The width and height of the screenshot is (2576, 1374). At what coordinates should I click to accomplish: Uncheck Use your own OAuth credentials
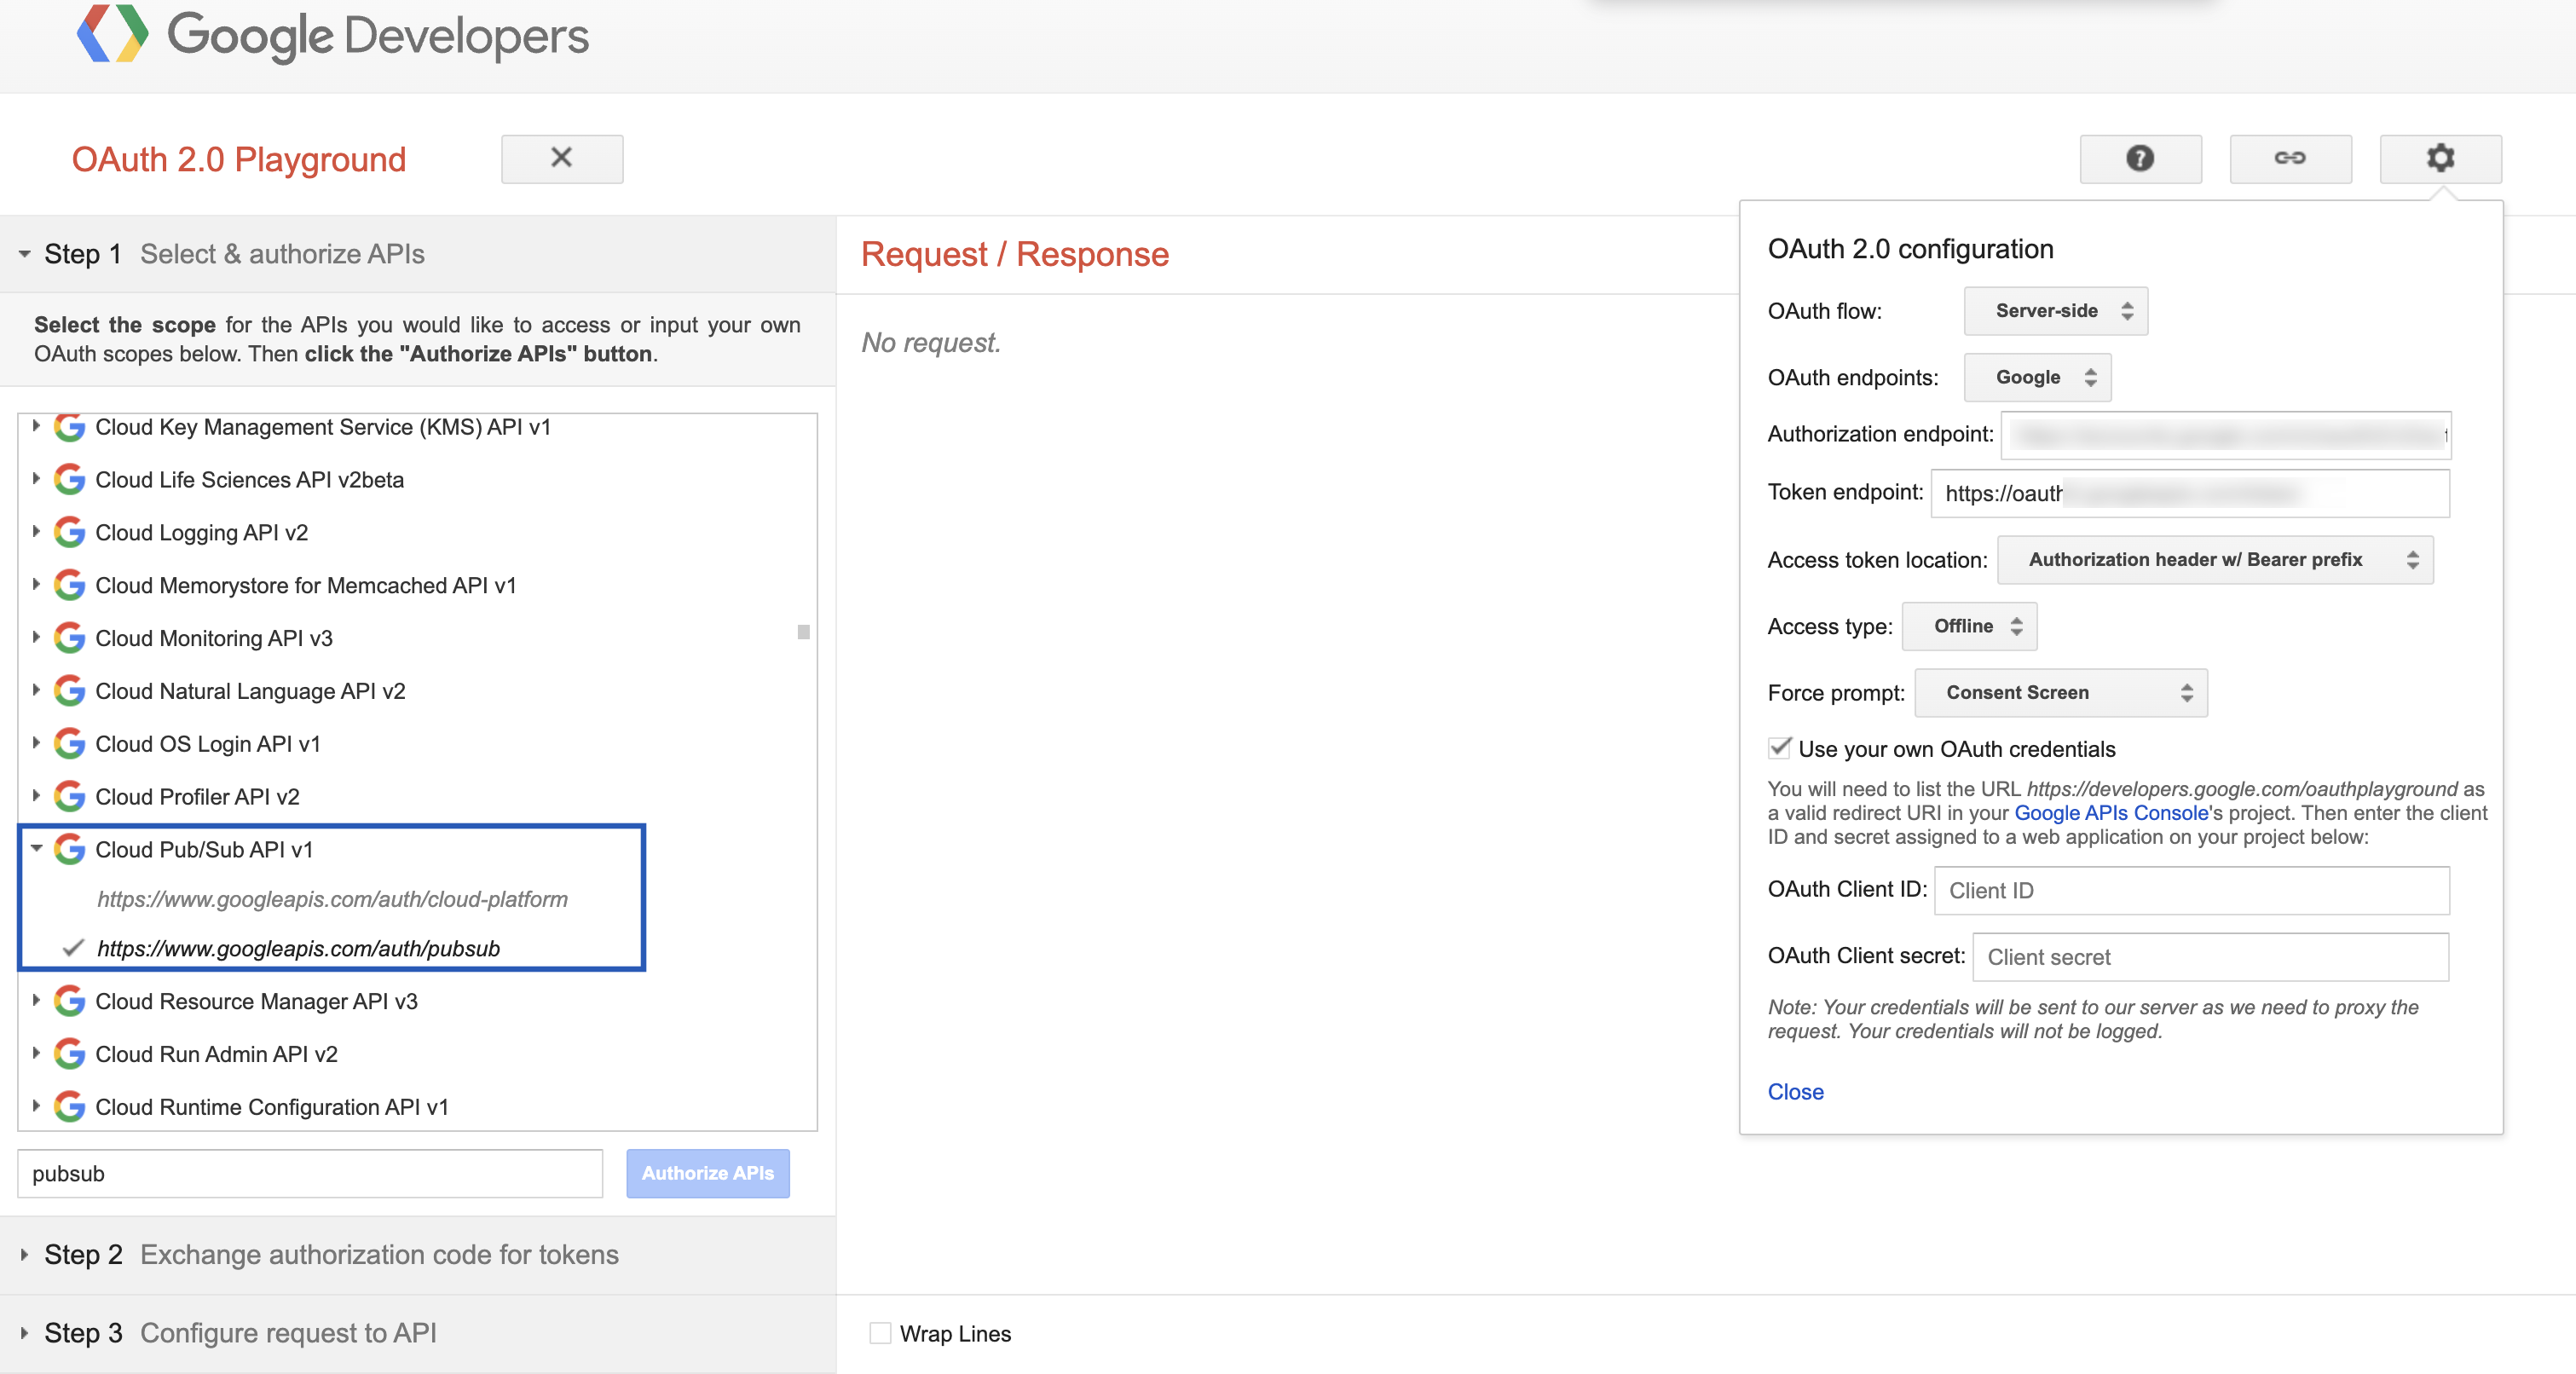pyautogui.click(x=1780, y=748)
